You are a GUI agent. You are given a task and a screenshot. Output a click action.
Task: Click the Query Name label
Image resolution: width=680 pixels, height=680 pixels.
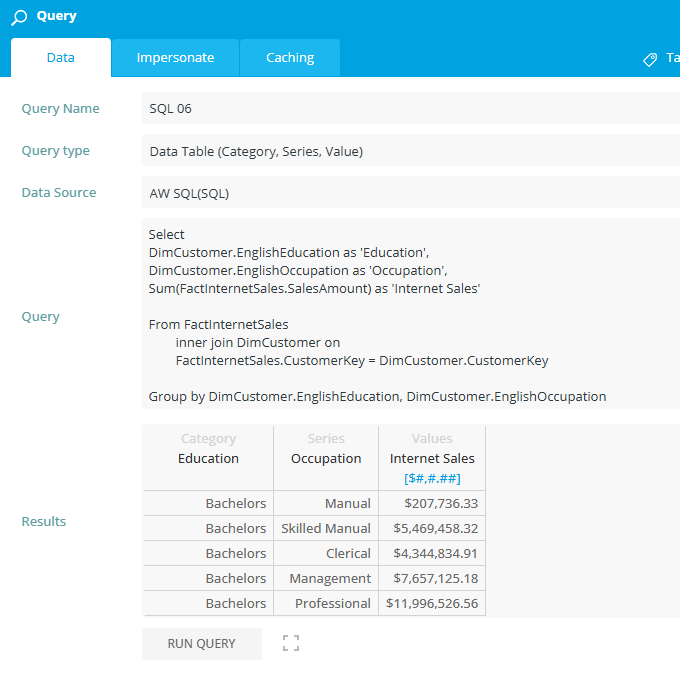(x=60, y=108)
